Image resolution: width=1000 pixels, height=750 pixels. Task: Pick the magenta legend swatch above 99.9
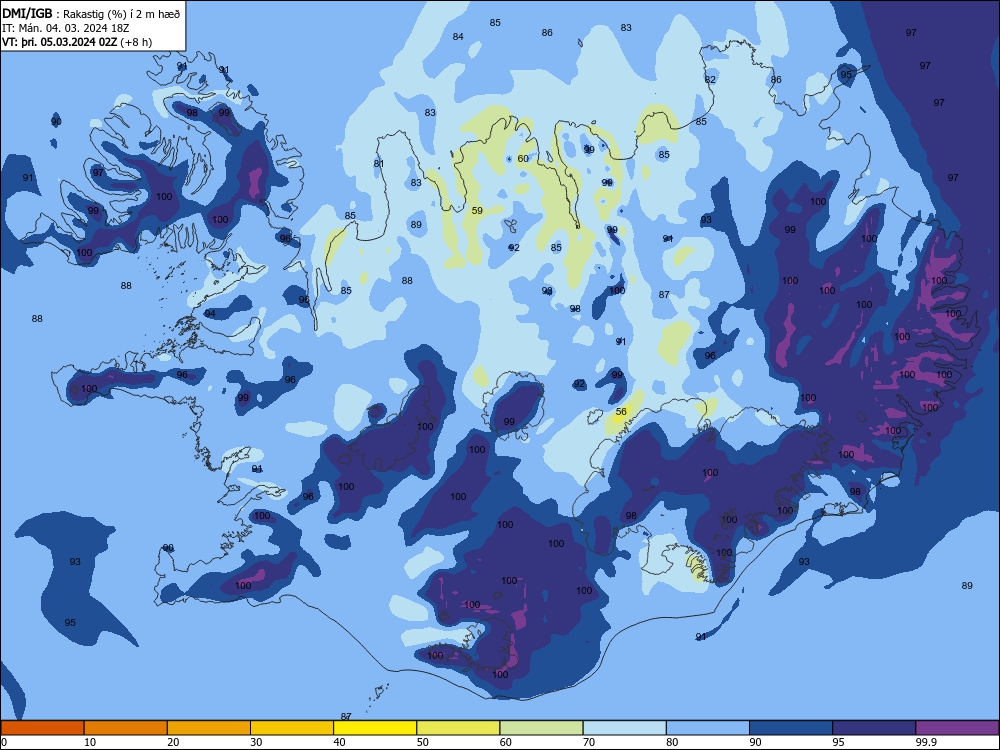pyautogui.click(x=957, y=728)
